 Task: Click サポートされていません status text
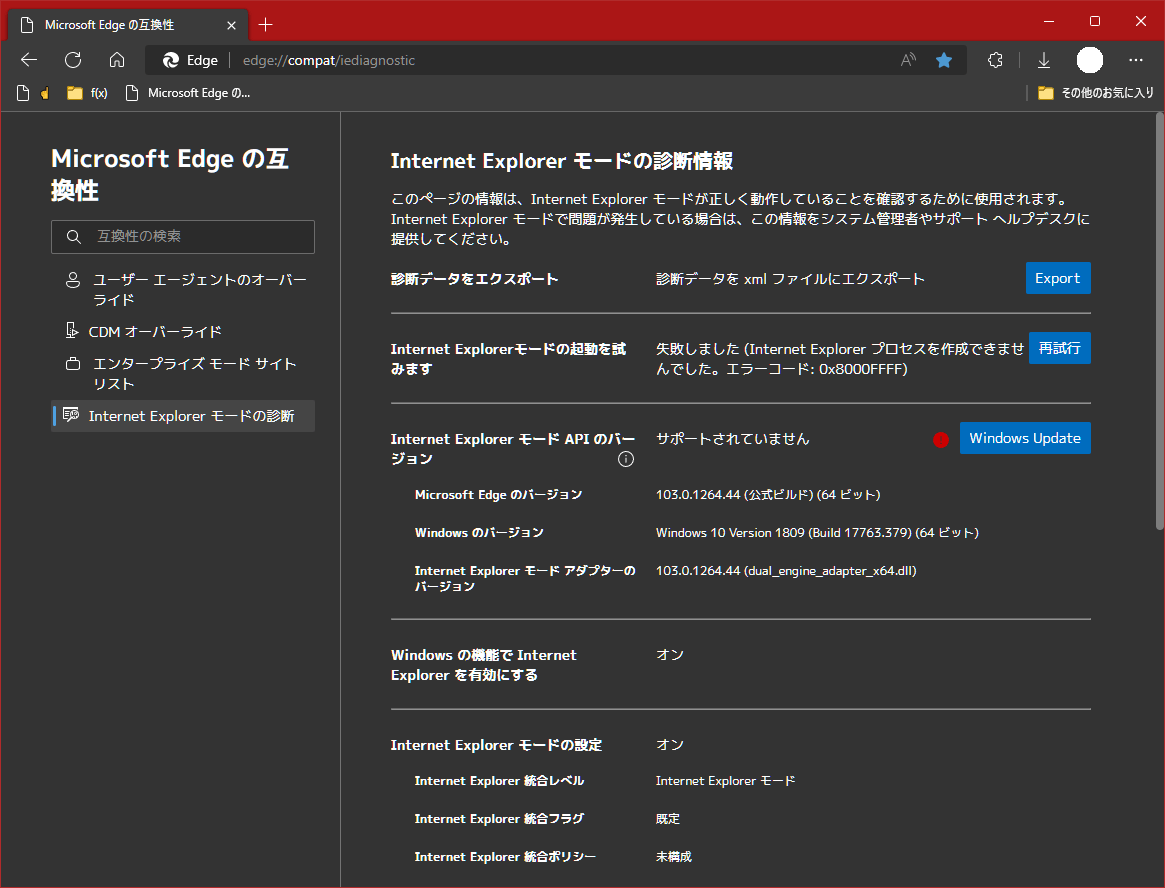pos(732,438)
